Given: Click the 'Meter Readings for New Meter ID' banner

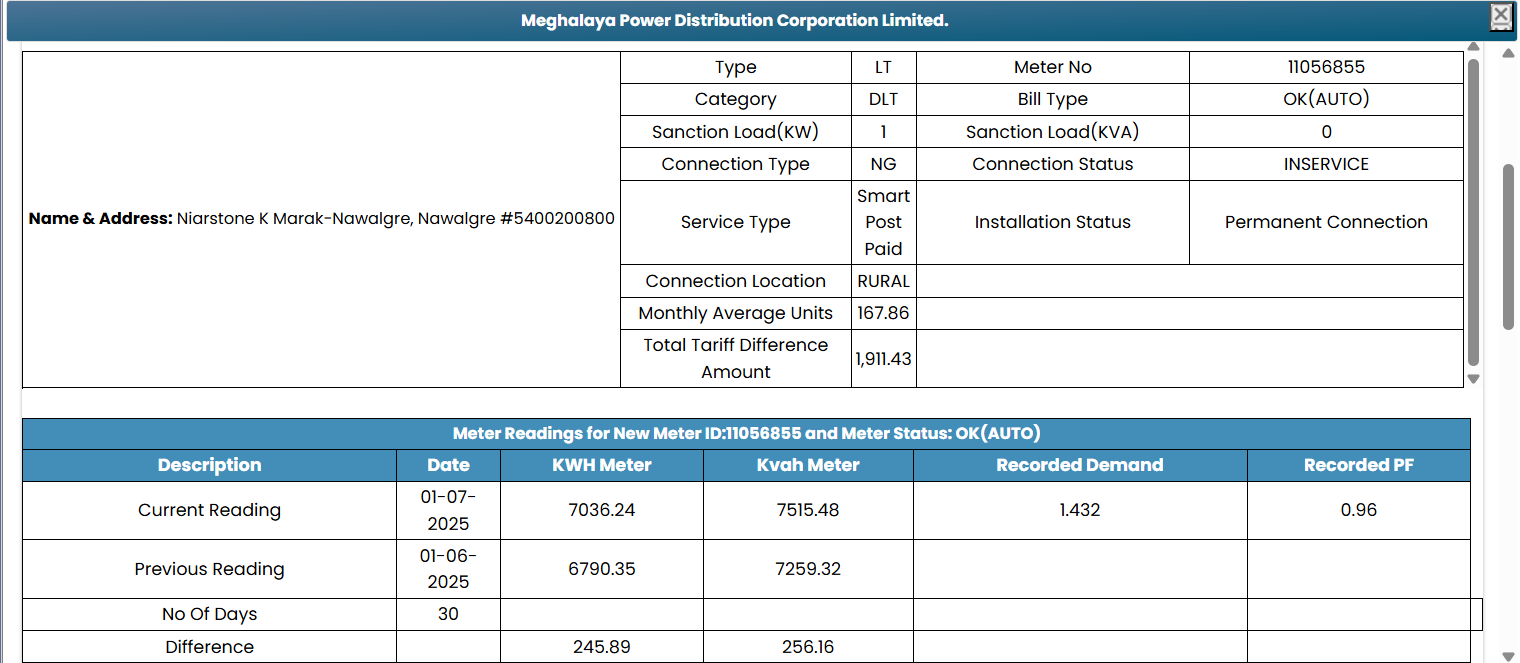Looking at the screenshot, I should [x=746, y=434].
